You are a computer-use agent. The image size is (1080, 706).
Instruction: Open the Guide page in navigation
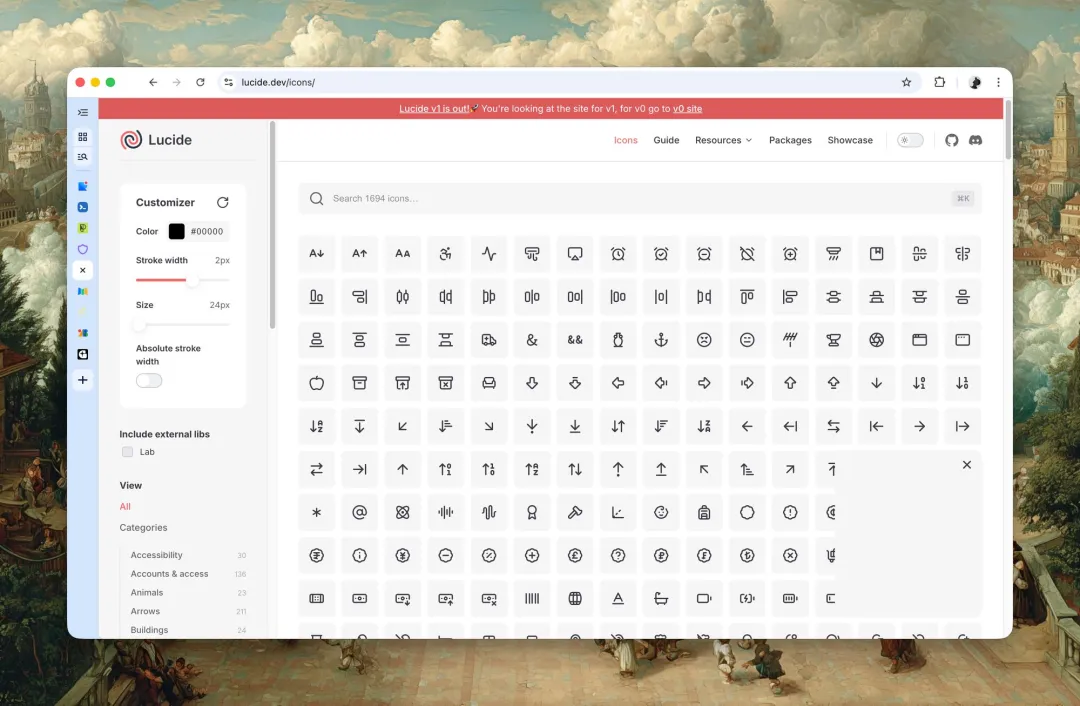666,140
